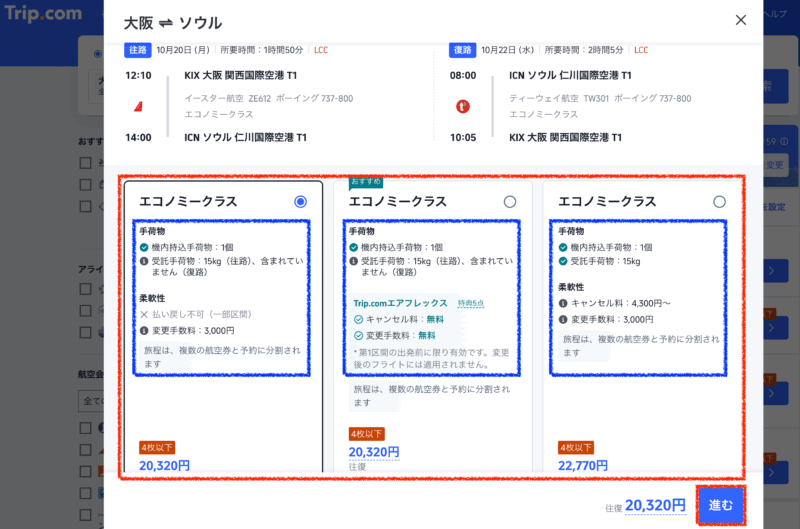Select the 22,770円 economy fare radio button
The height and width of the screenshot is (529, 800).
tap(719, 202)
